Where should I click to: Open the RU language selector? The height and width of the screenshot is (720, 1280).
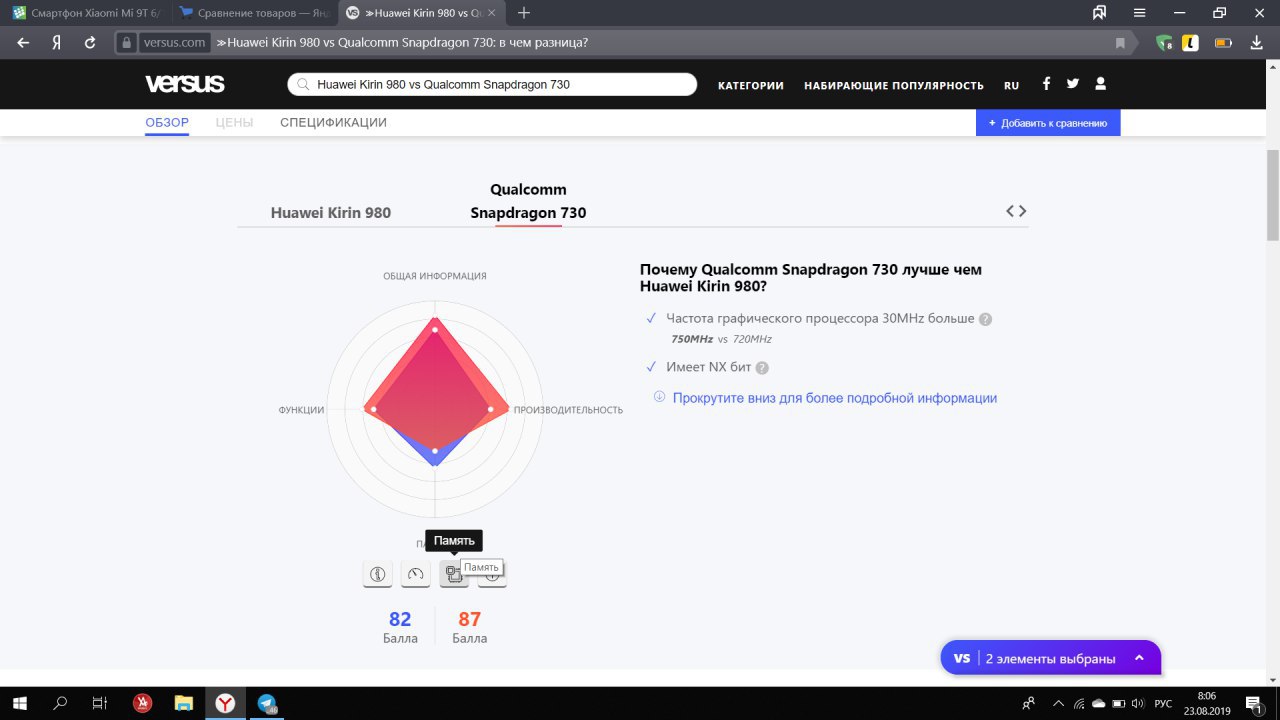(1012, 85)
